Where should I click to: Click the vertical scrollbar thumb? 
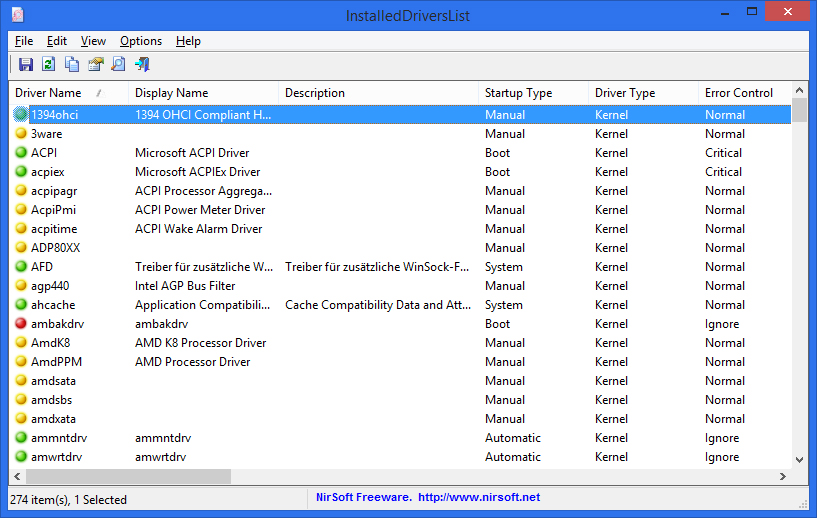point(799,109)
